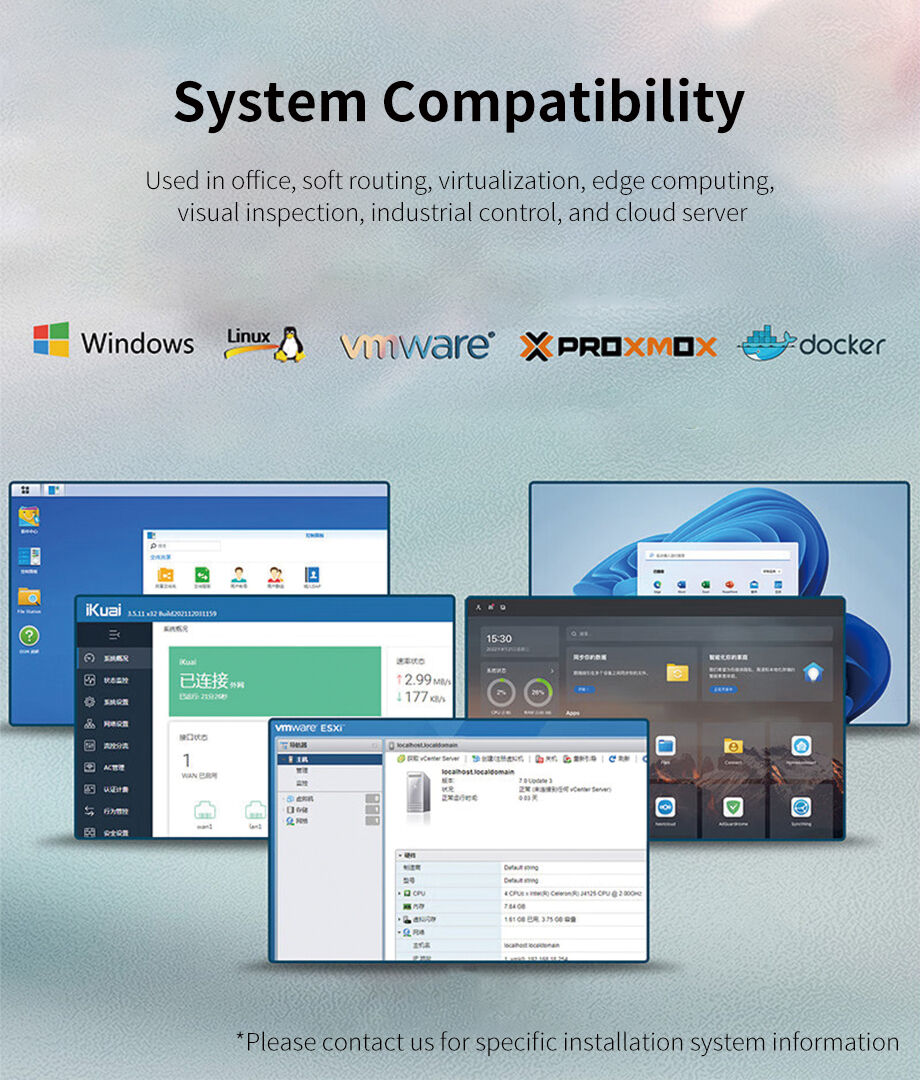Click the refresh button in ESXi toolbar
Image resolution: width=920 pixels, height=1082 pixels.
618,759
